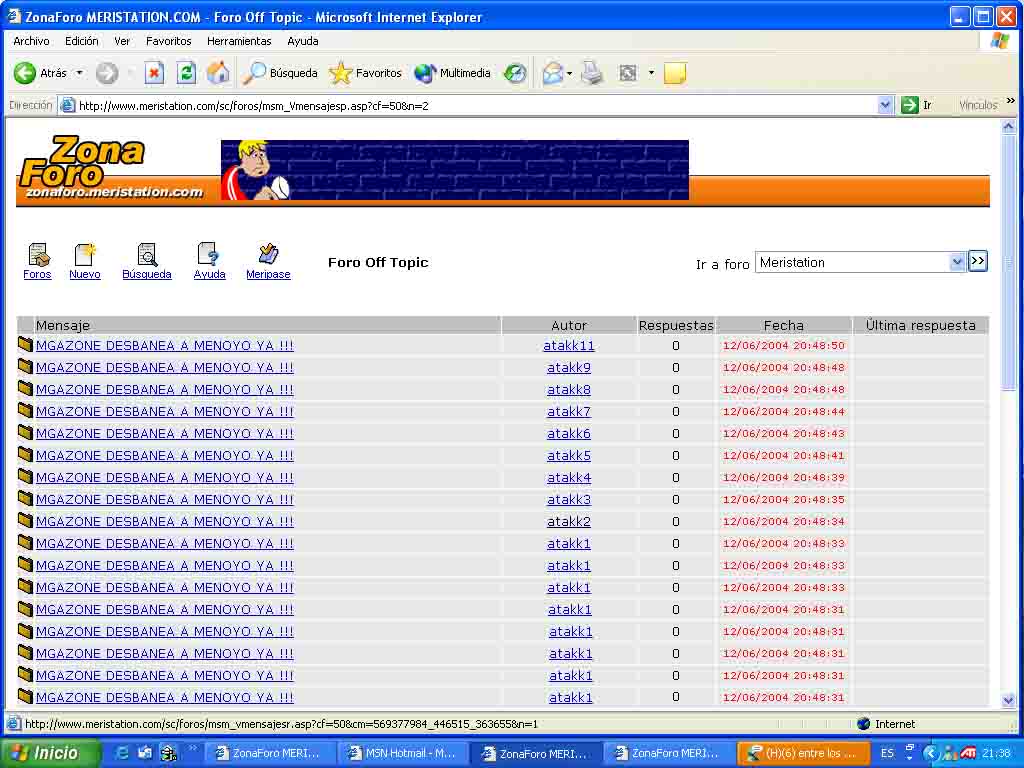
Task: Click the page scrollbar up arrow
Action: coord(1009,126)
